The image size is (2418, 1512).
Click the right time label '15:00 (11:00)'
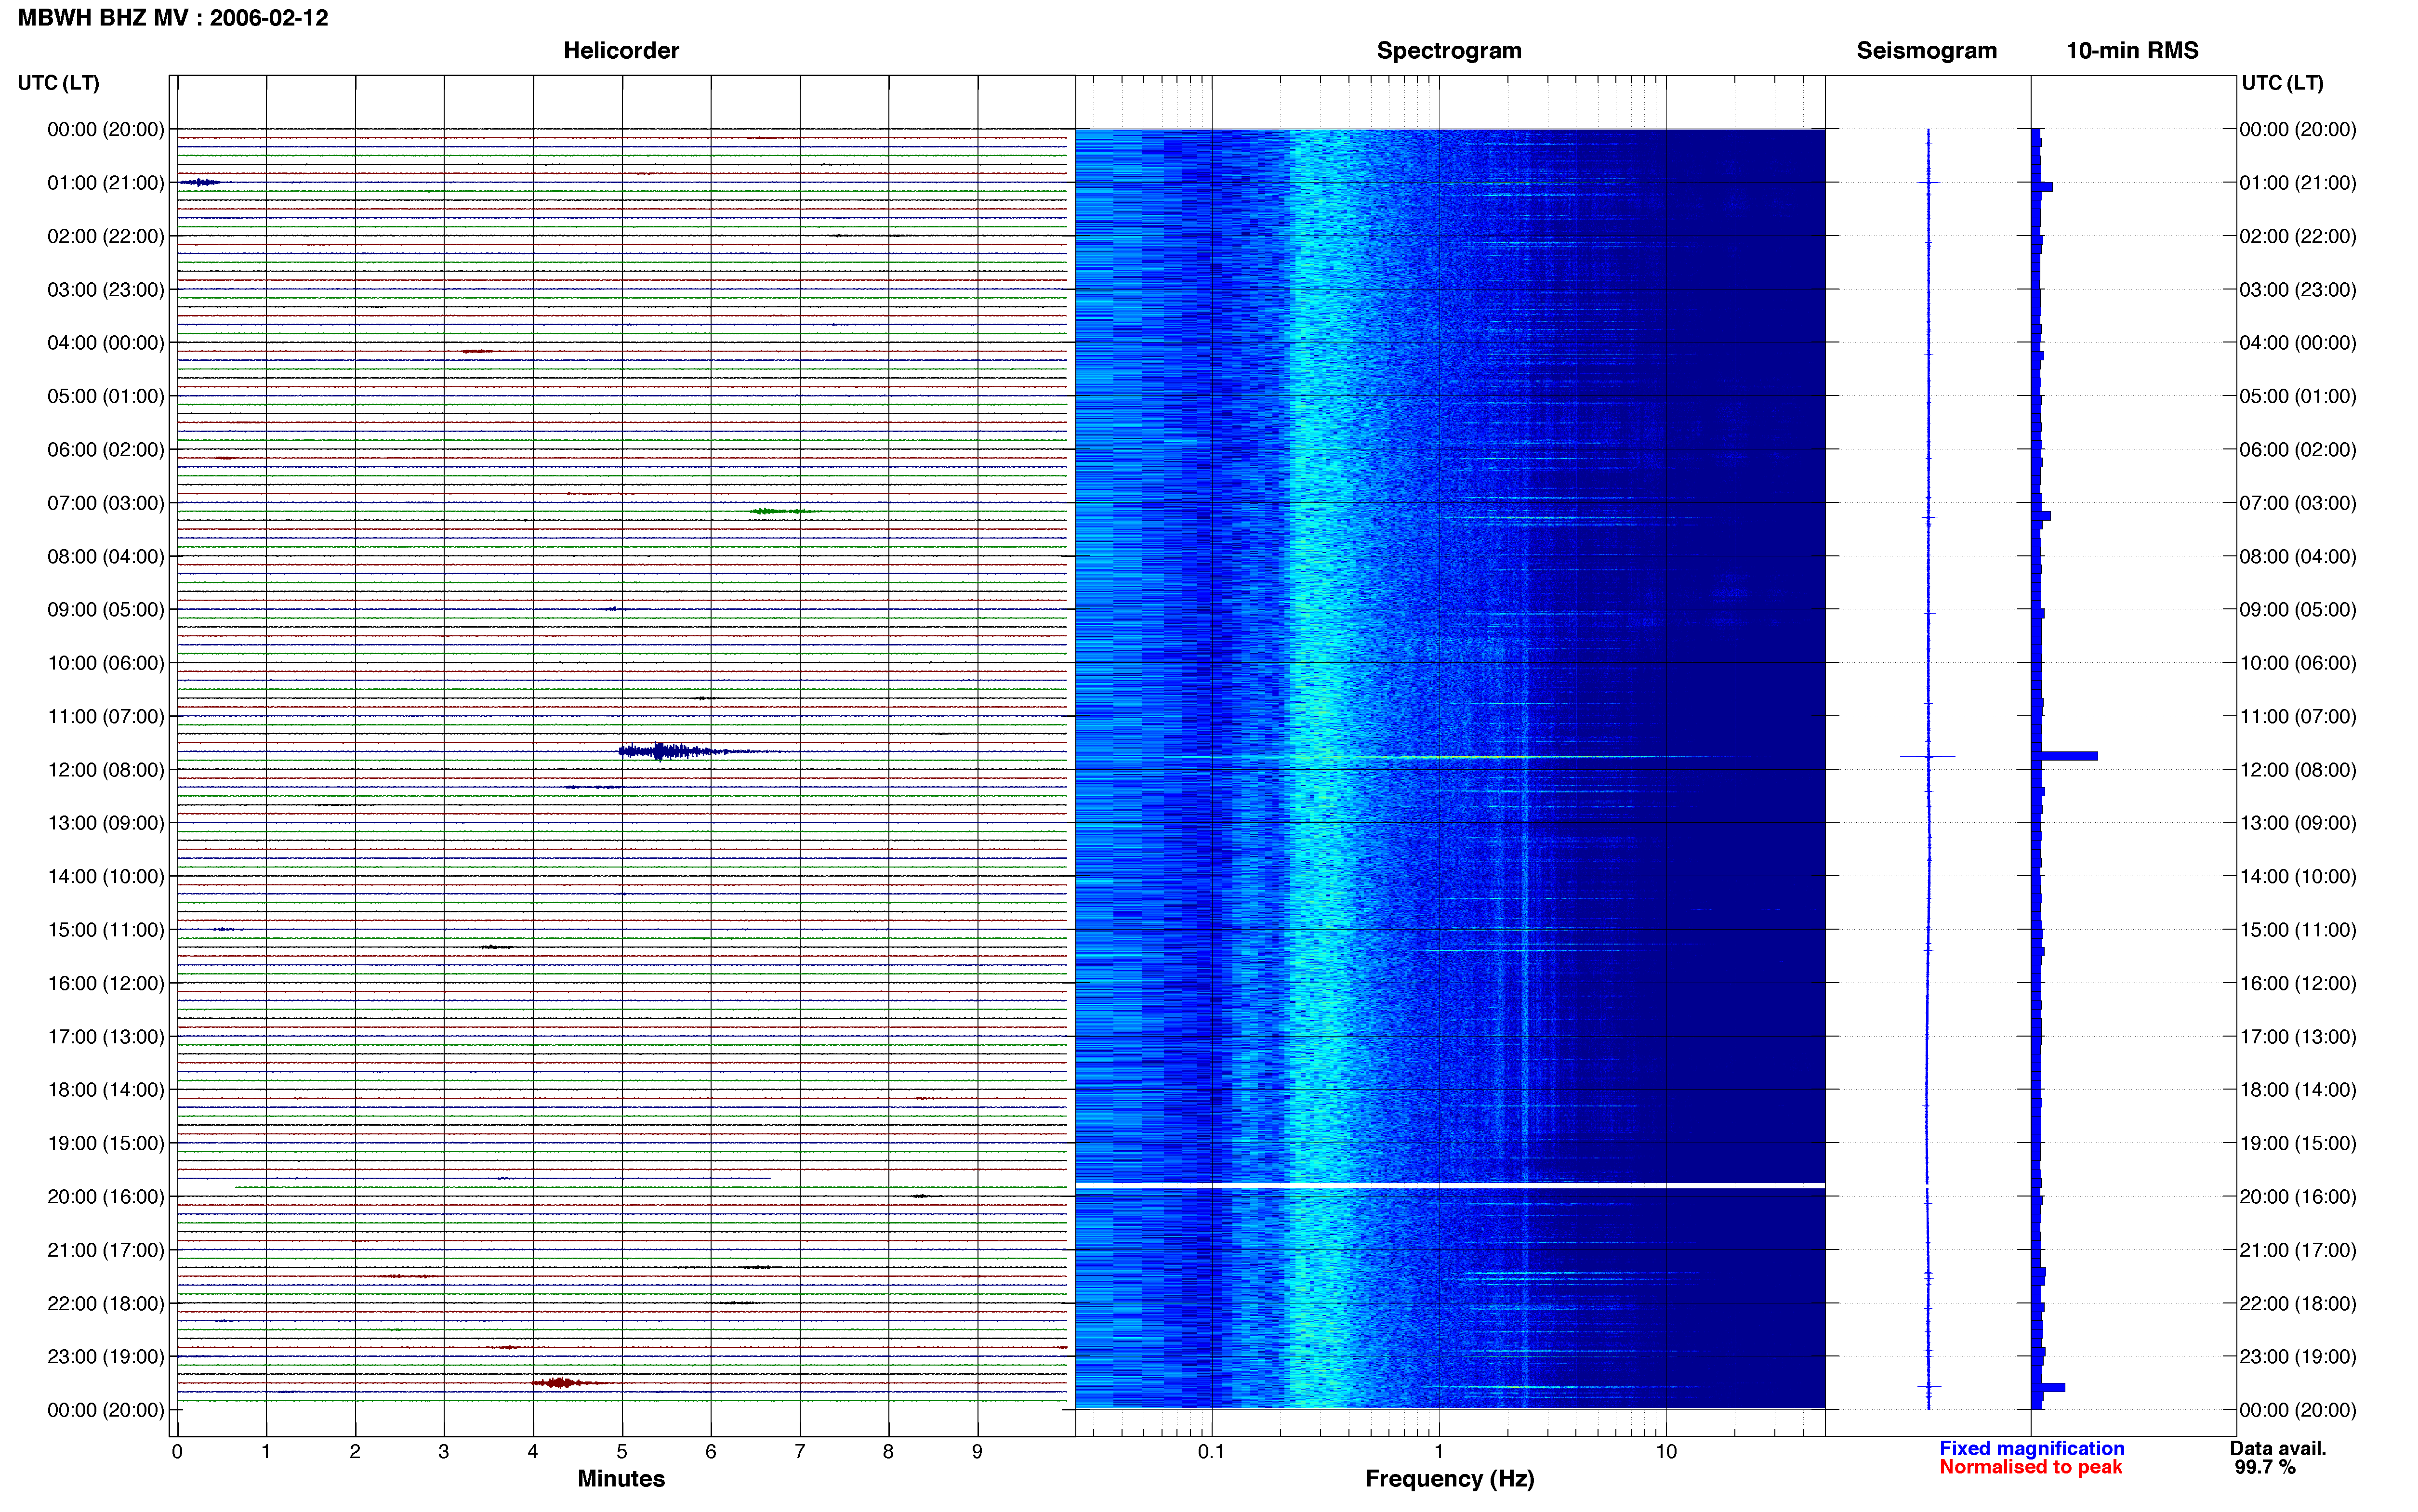pyautogui.click(x=2298, y=930)
